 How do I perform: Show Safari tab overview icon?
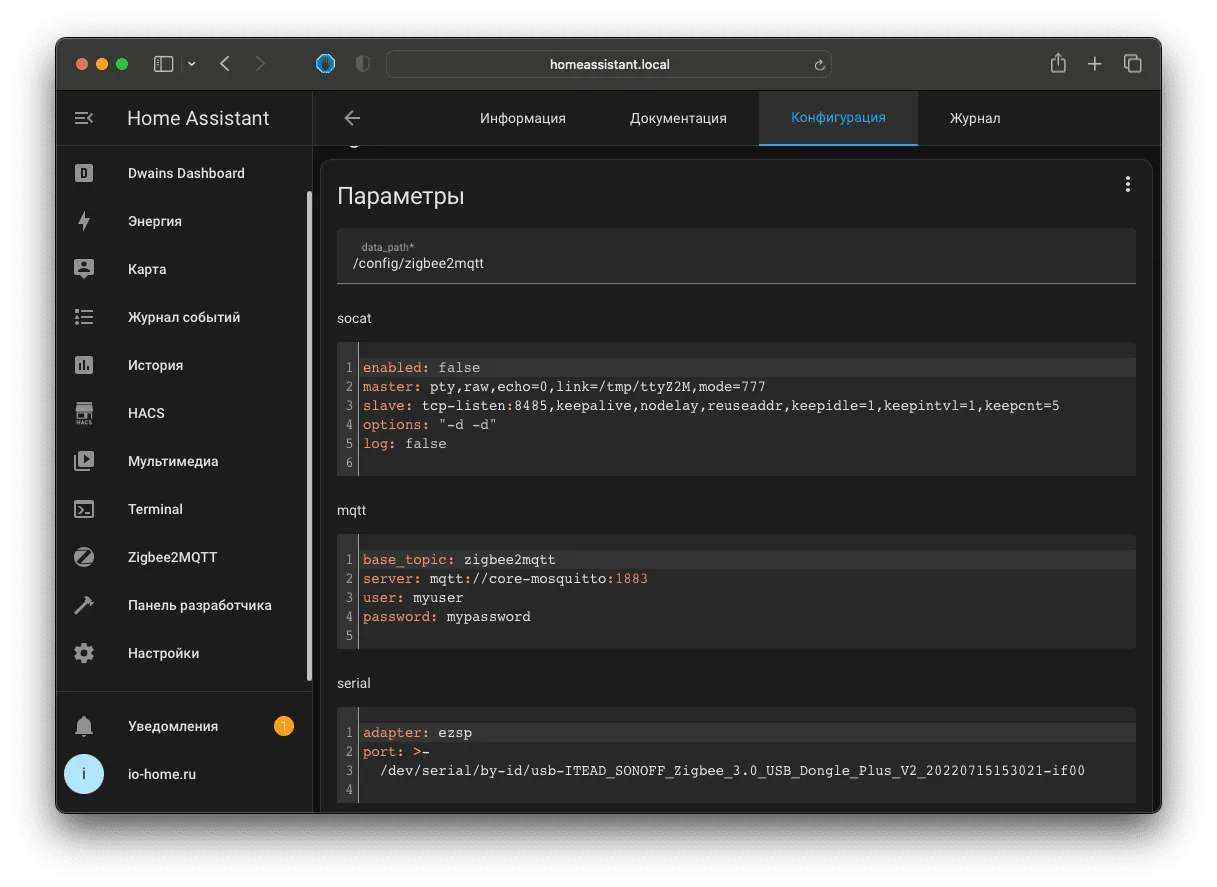point(1132,64)
